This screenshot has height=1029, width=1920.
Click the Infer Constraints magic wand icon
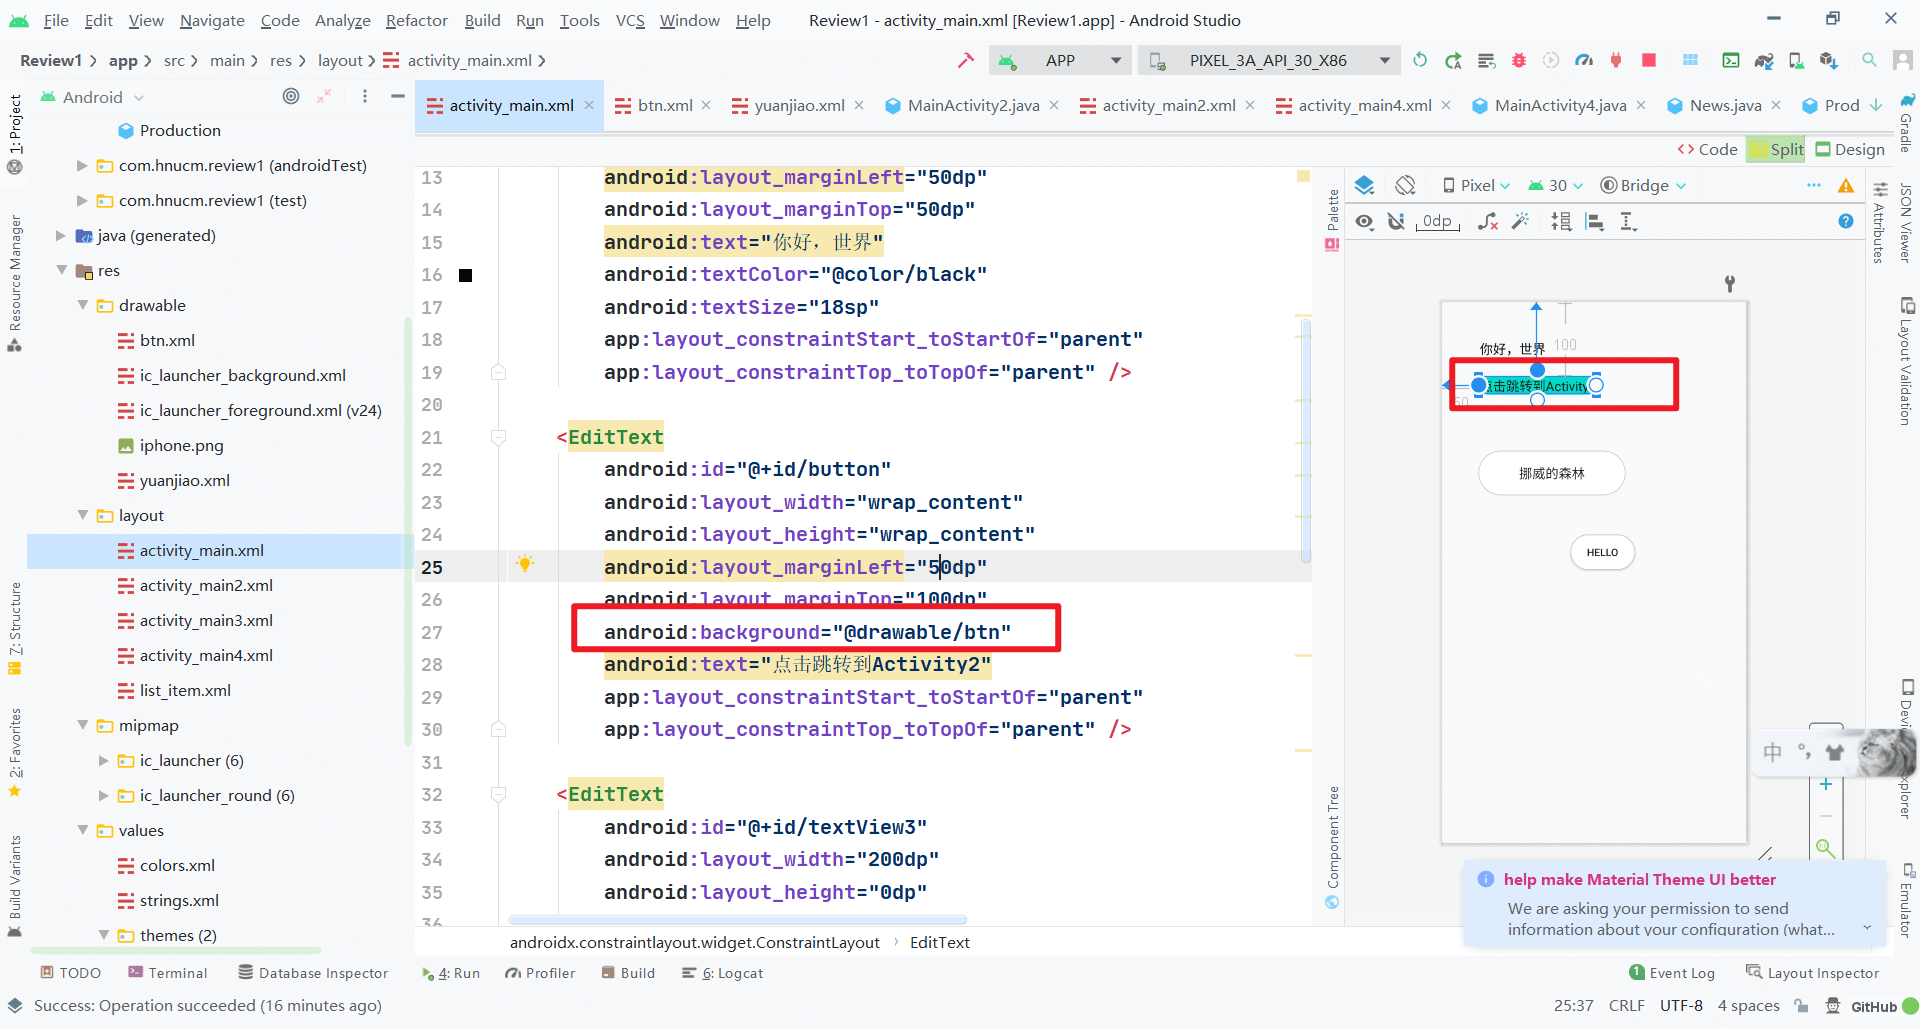1520,222
